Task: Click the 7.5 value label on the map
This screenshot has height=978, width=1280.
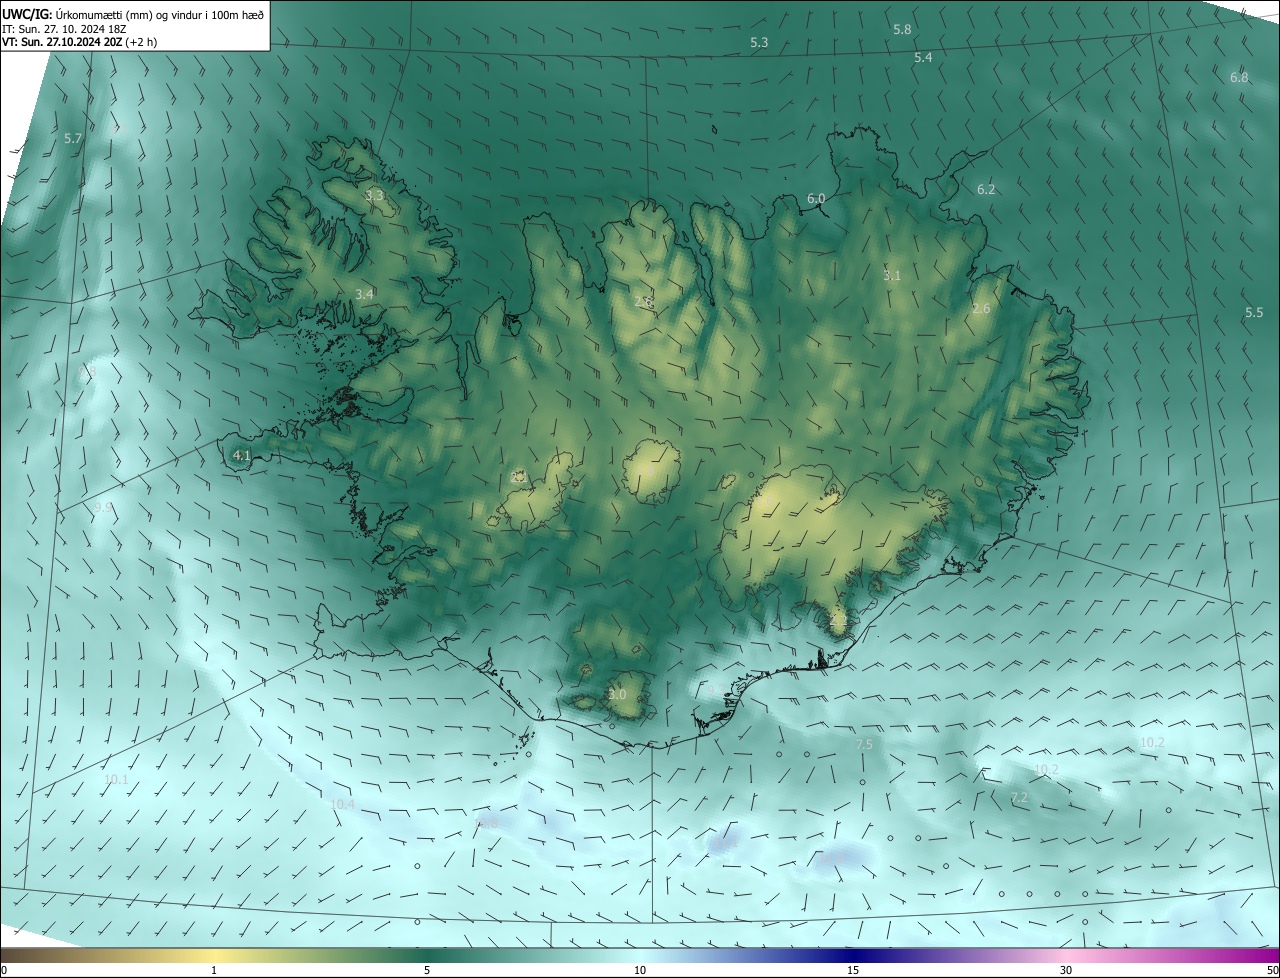Action: (x=864, y=745)
